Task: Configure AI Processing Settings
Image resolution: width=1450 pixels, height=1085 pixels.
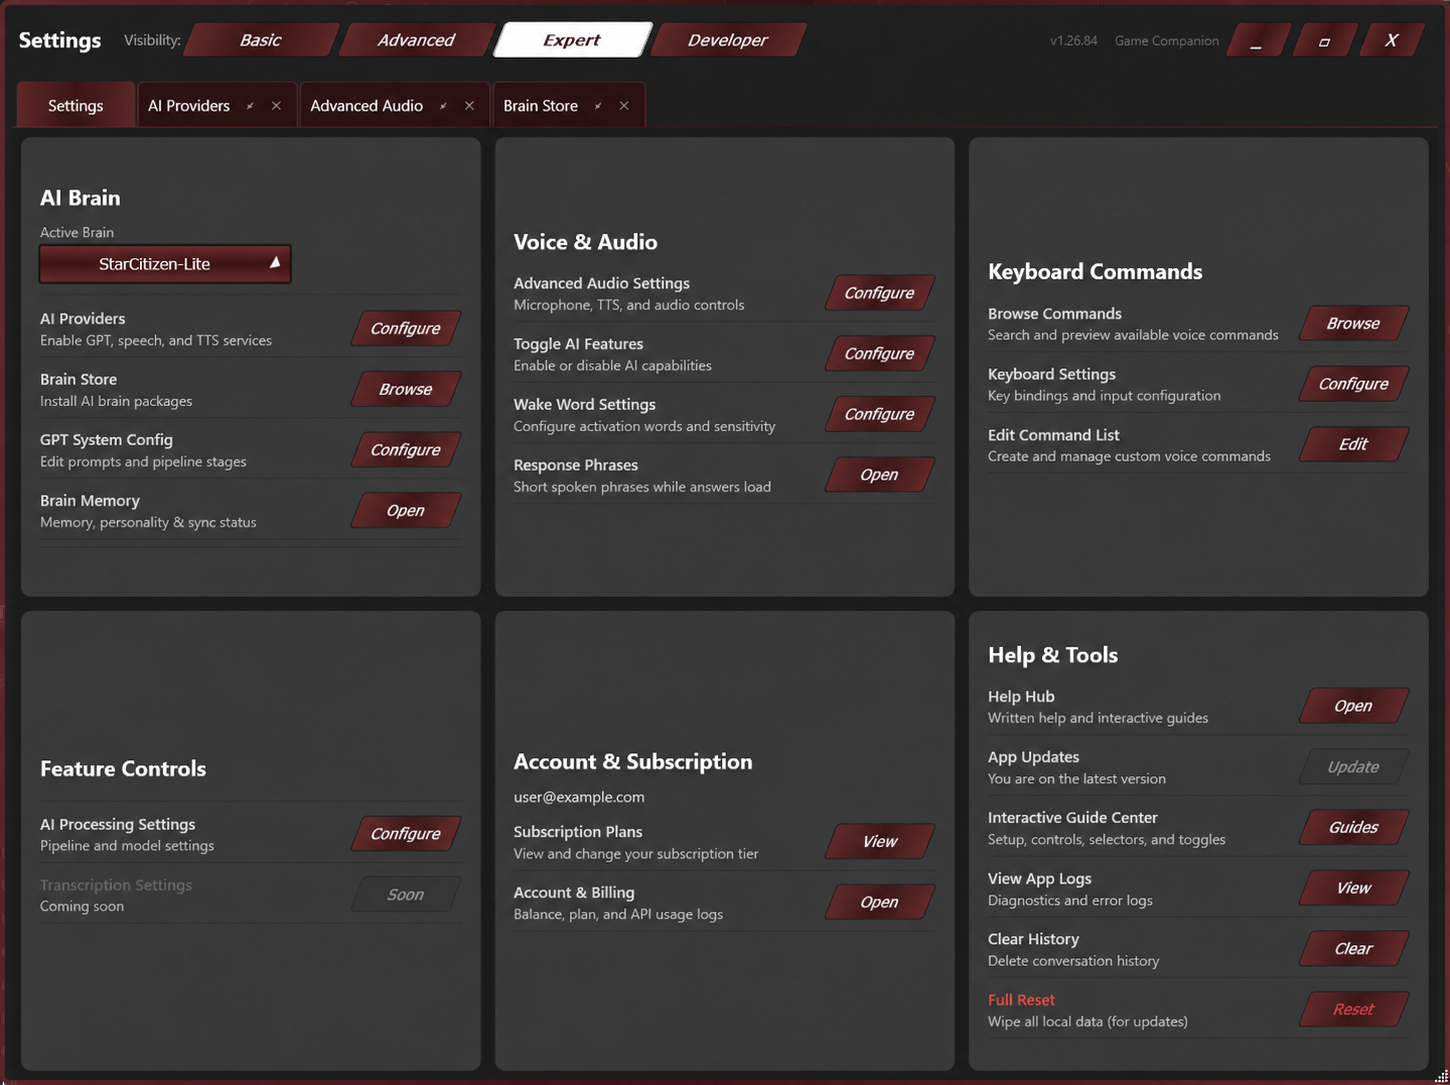Action: pos(405,834)
